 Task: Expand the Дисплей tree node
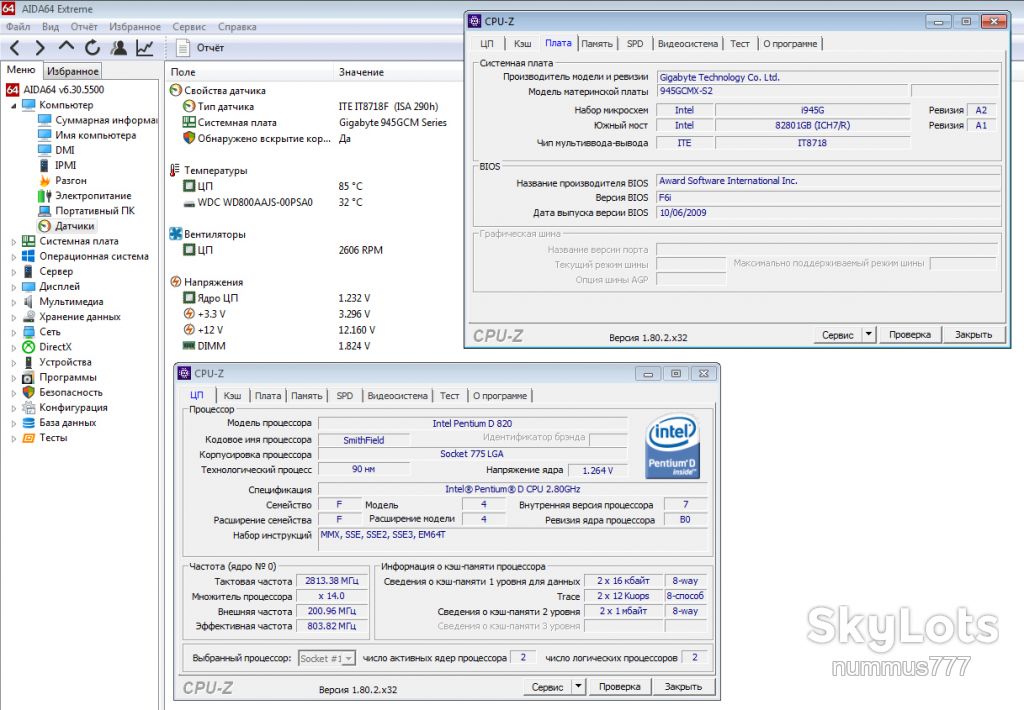coord(13,287)
